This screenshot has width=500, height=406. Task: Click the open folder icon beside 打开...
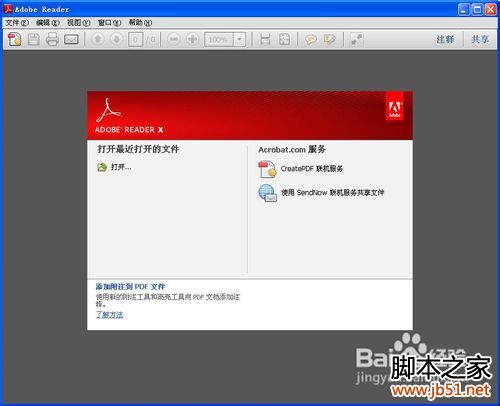(102, 167)
